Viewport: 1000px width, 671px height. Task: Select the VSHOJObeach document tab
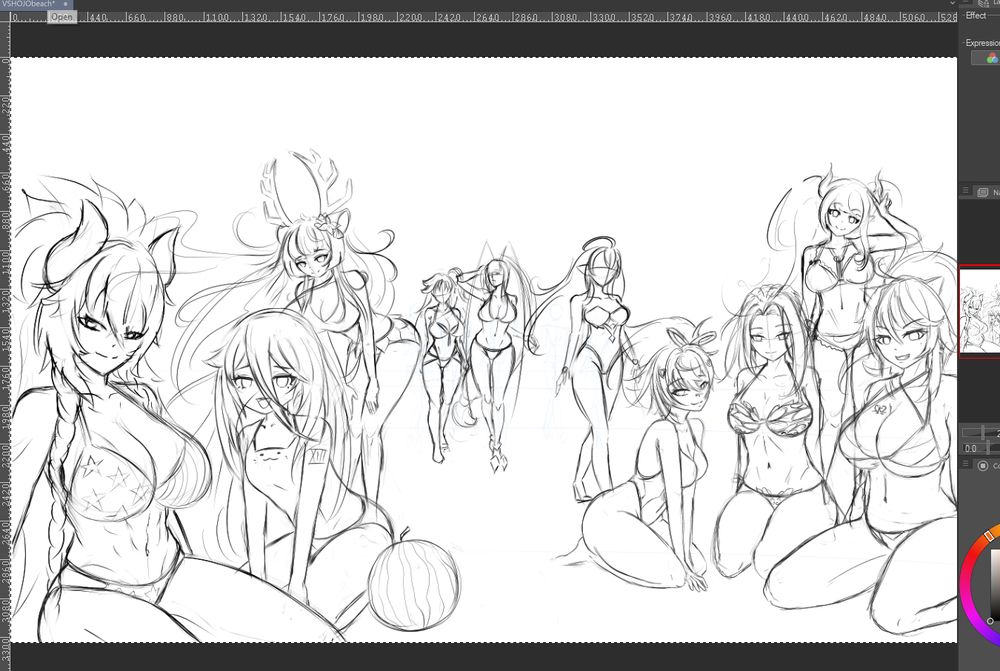(x=29, y=4)
